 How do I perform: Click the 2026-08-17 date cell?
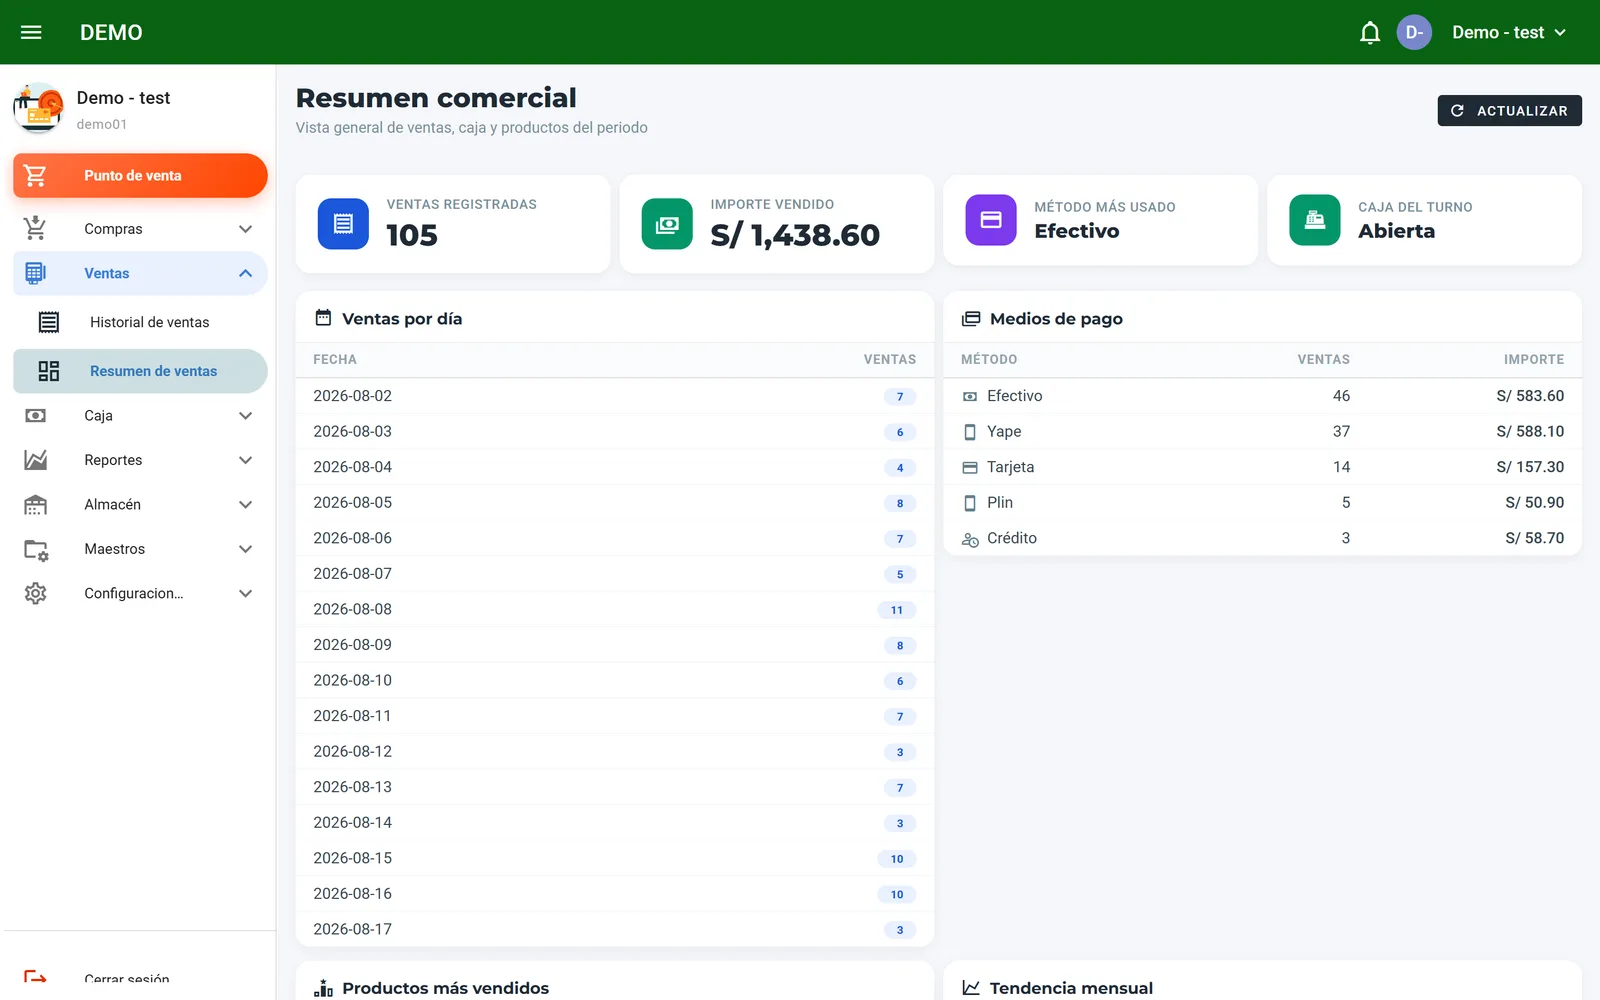[x=353, y=929]
